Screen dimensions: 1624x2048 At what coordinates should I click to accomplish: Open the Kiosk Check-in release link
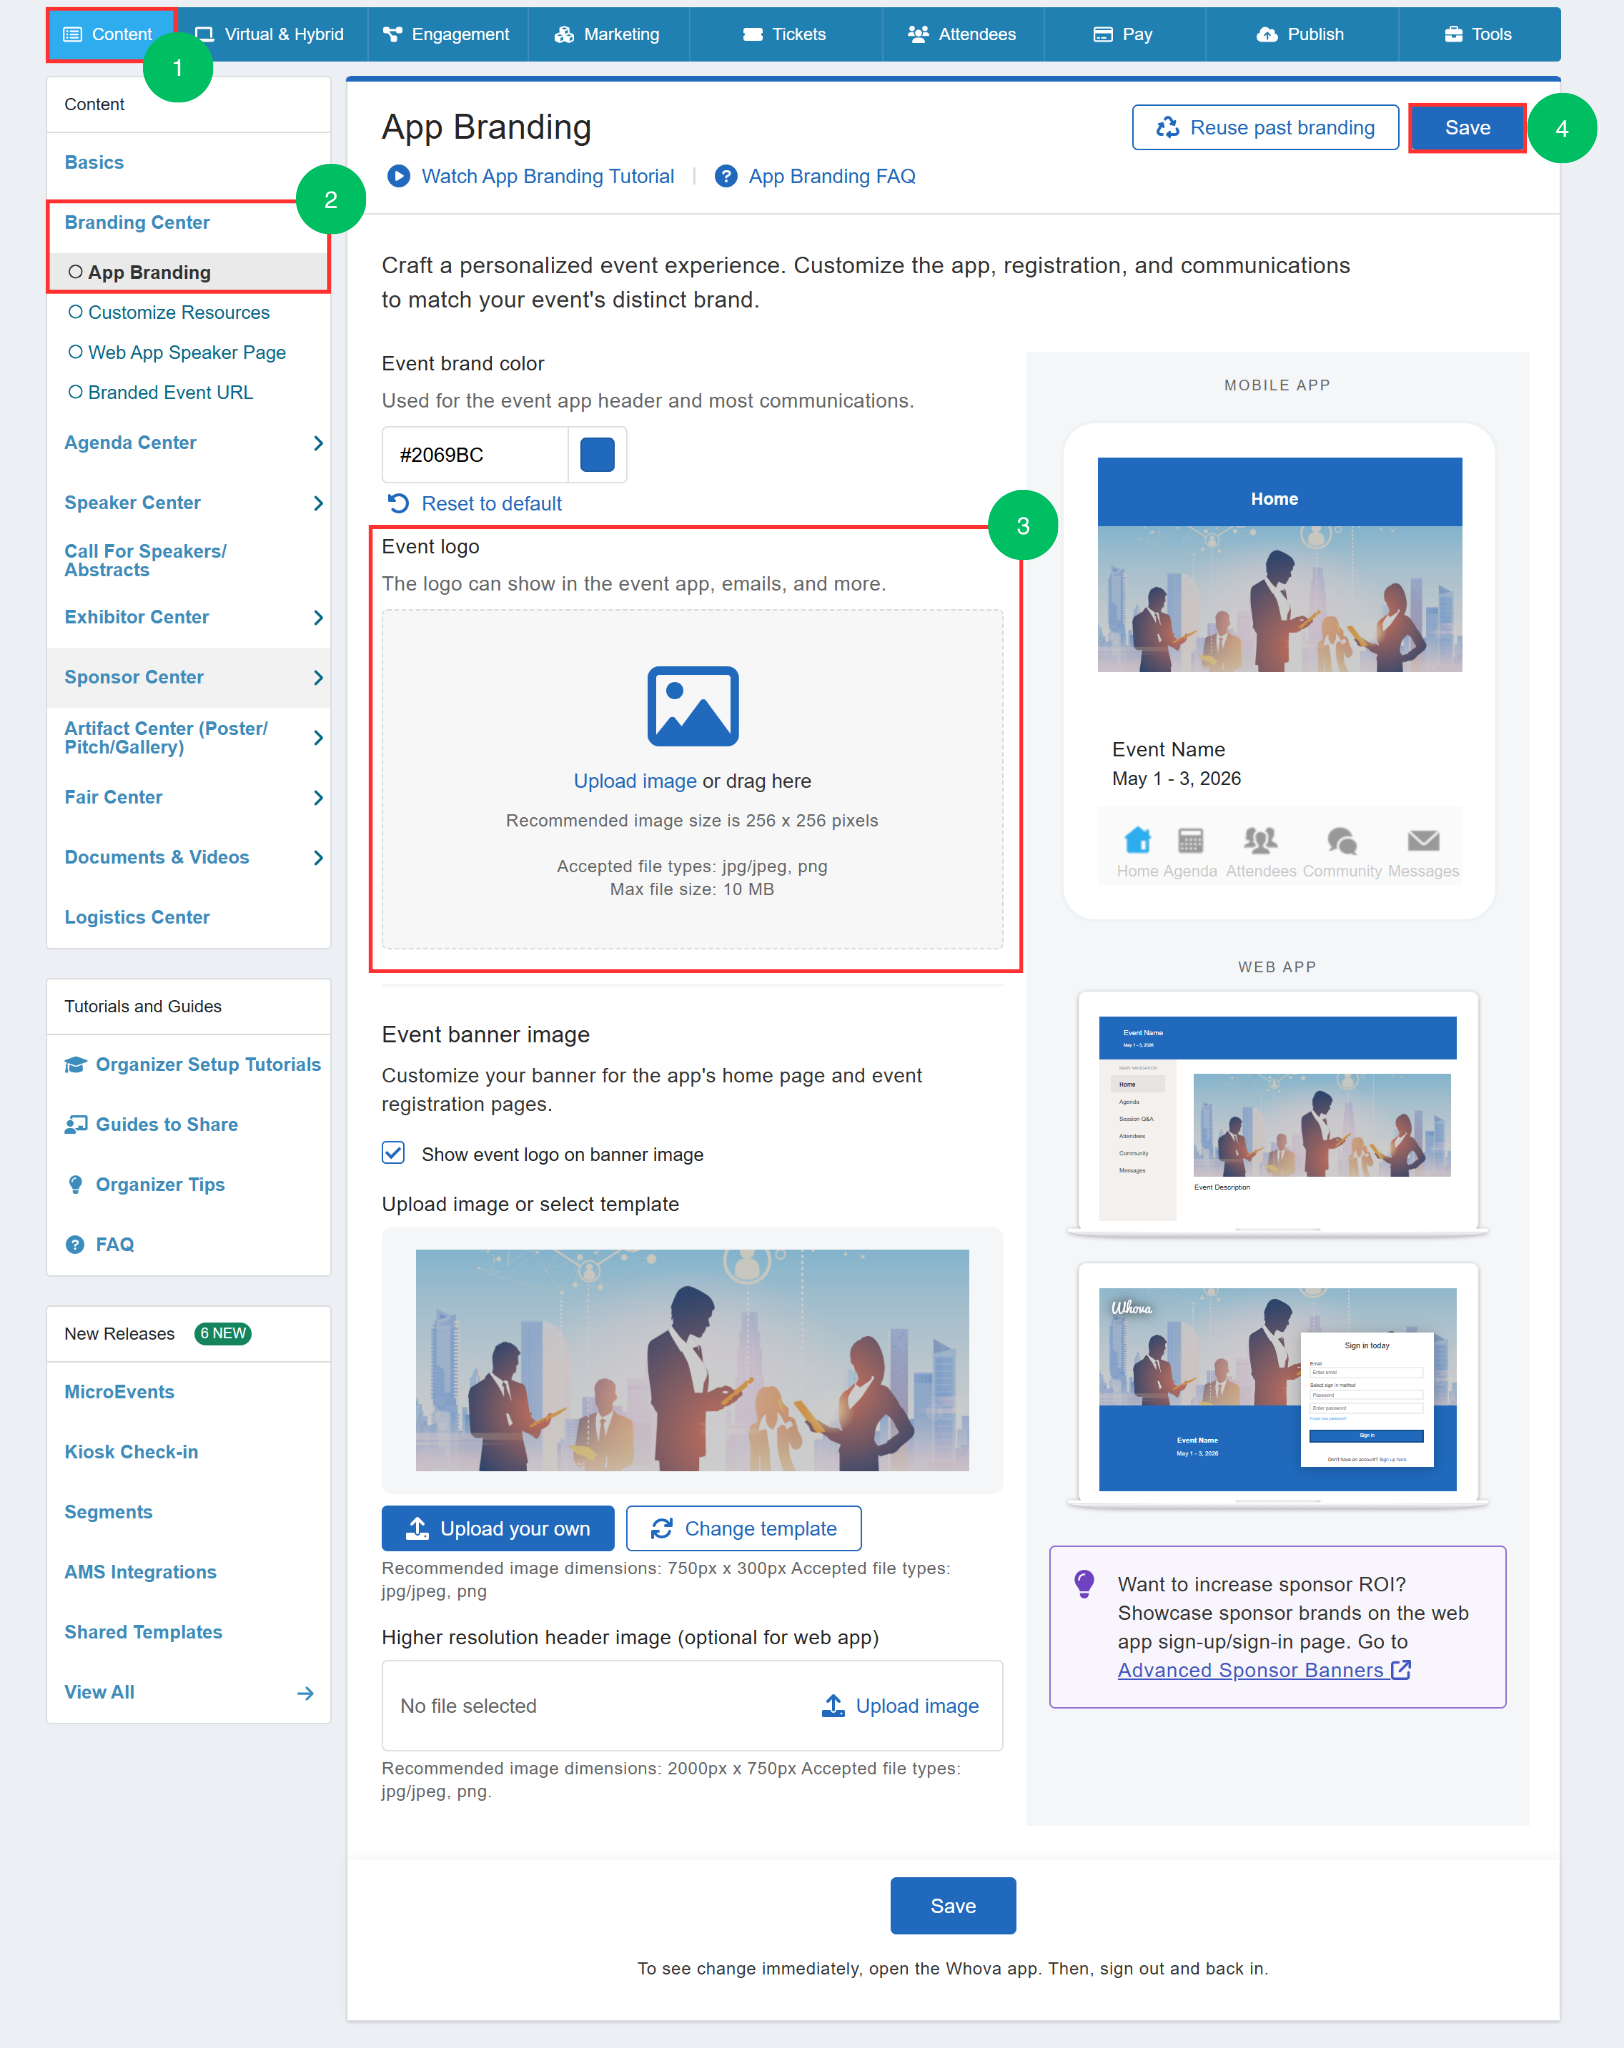point(131,1452)
